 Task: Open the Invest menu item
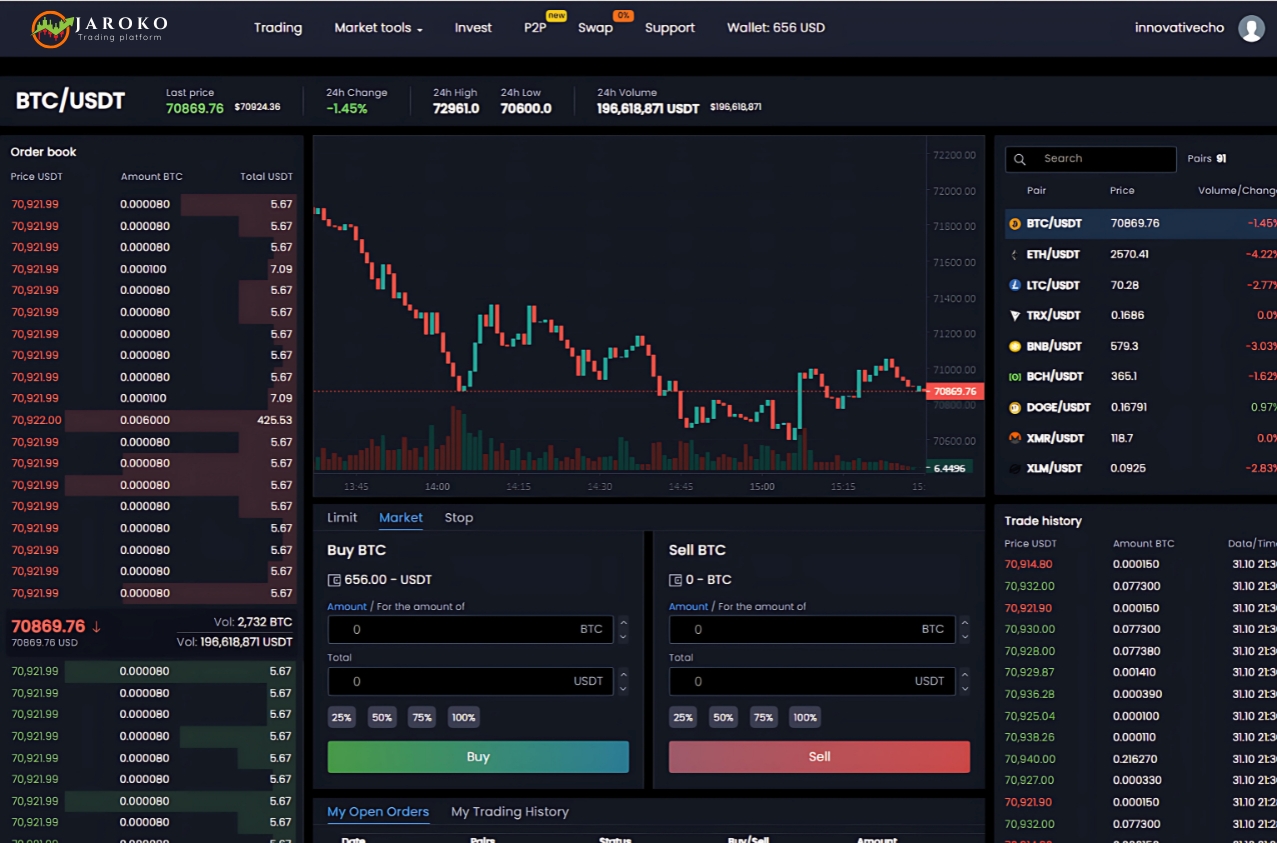[473, 28]
